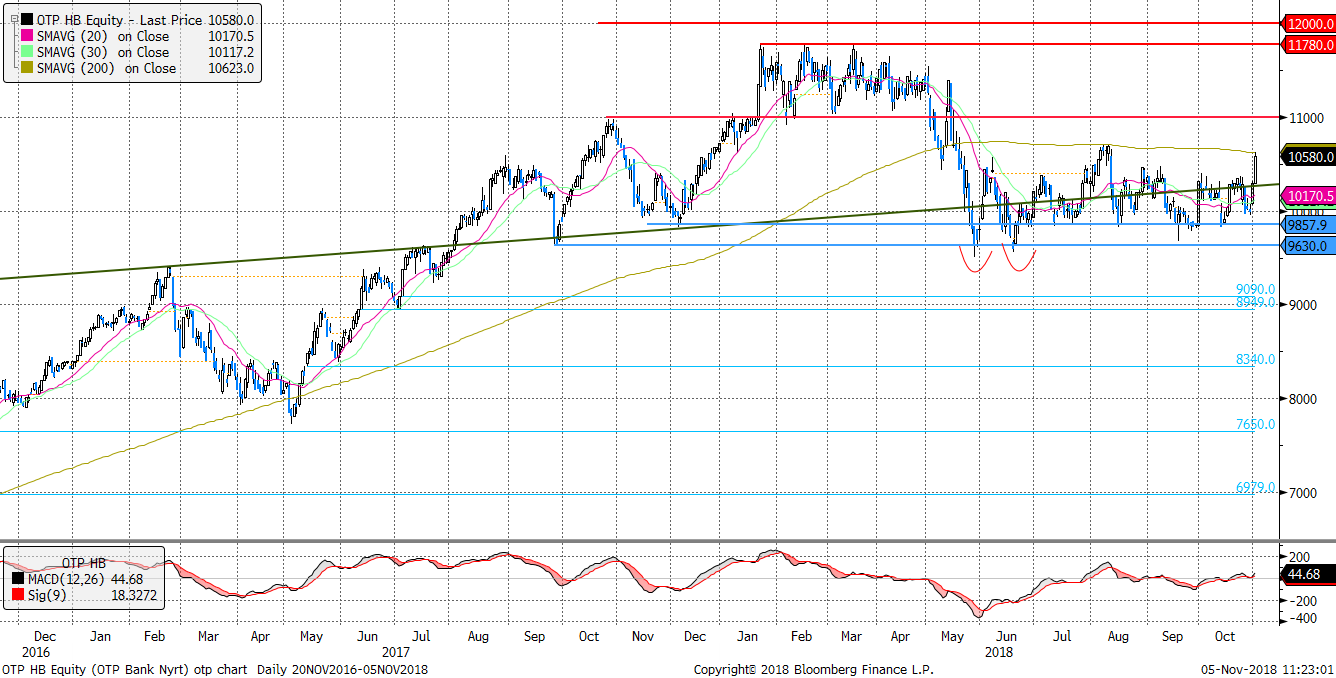Viewport: 1336px width, 678px height.
Task: Click the '2017' year label on time axis
Action: coord(396,650)
